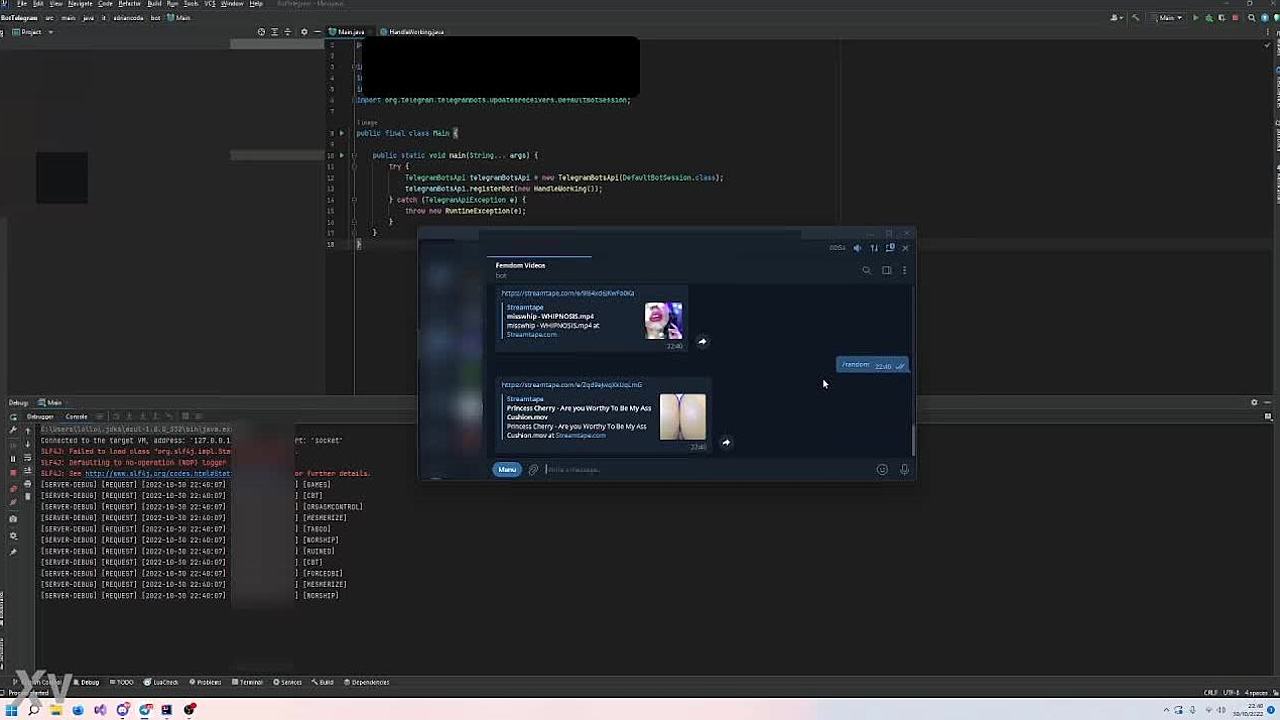Image resolution: width=1280 pixels, height=720 pixels.
Task: Click the voice message microphone icon
Action: pyautogui.click(x=904, y=470)
